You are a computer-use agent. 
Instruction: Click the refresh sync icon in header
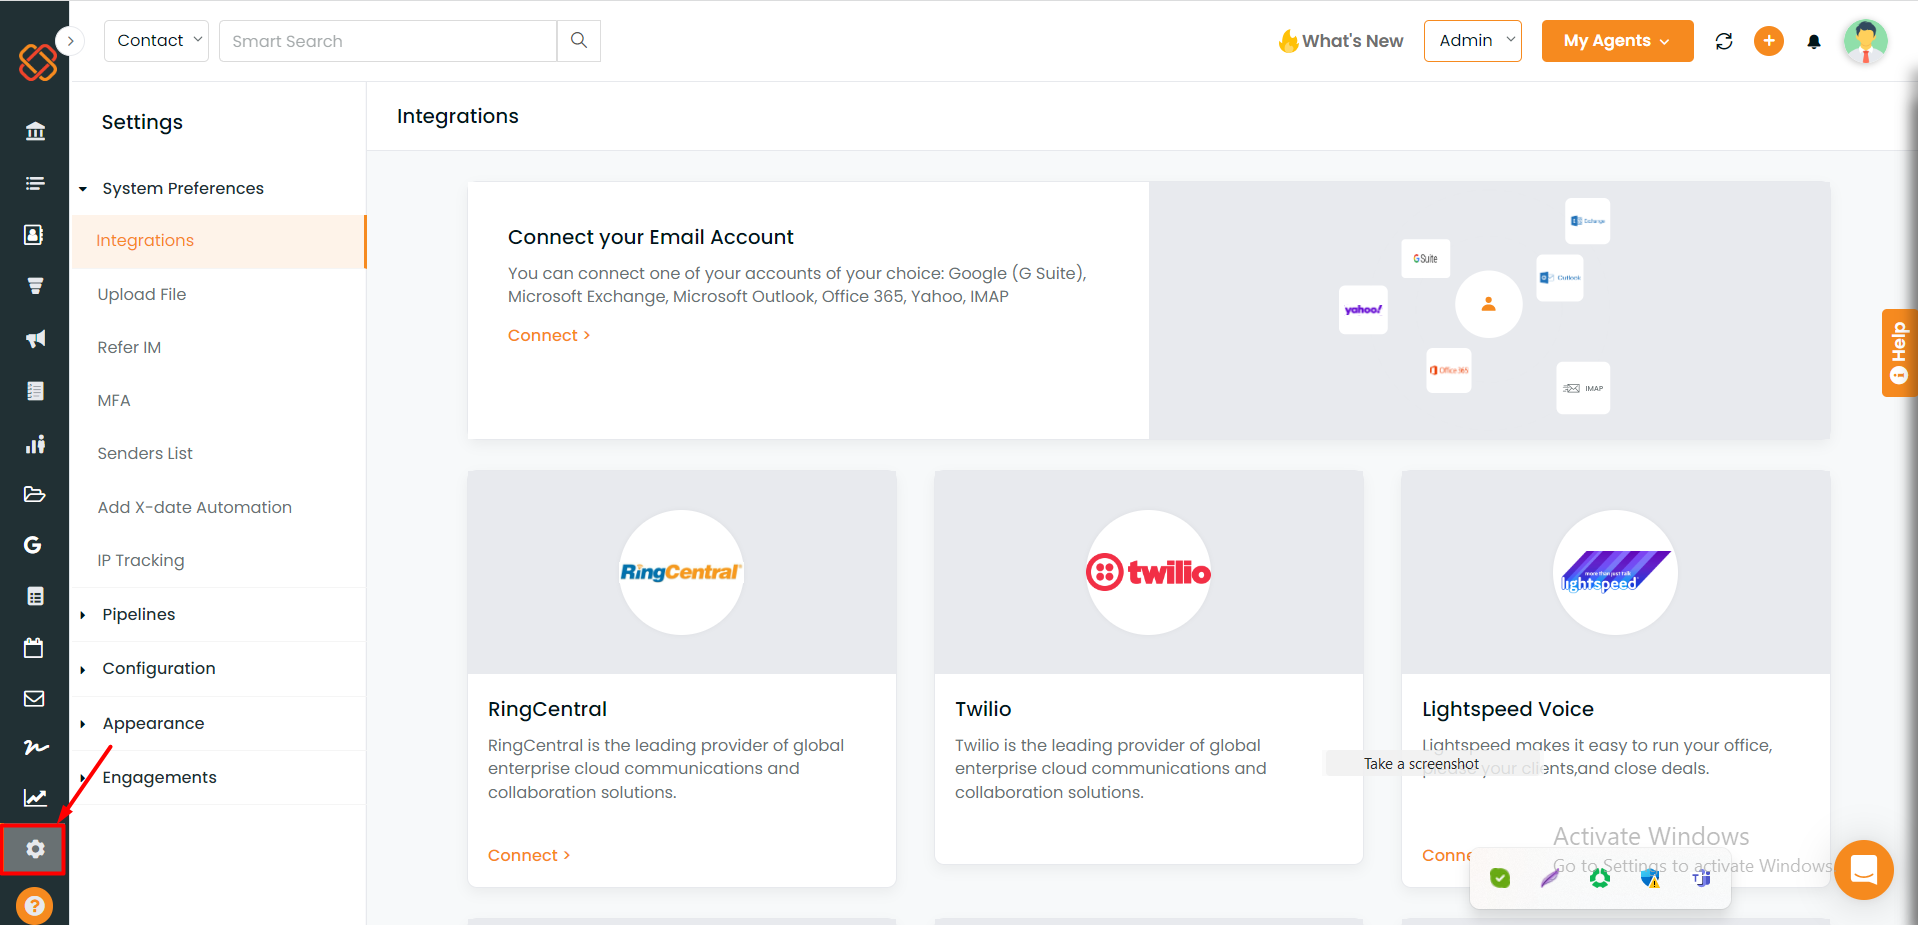(x=1724, y=41)
